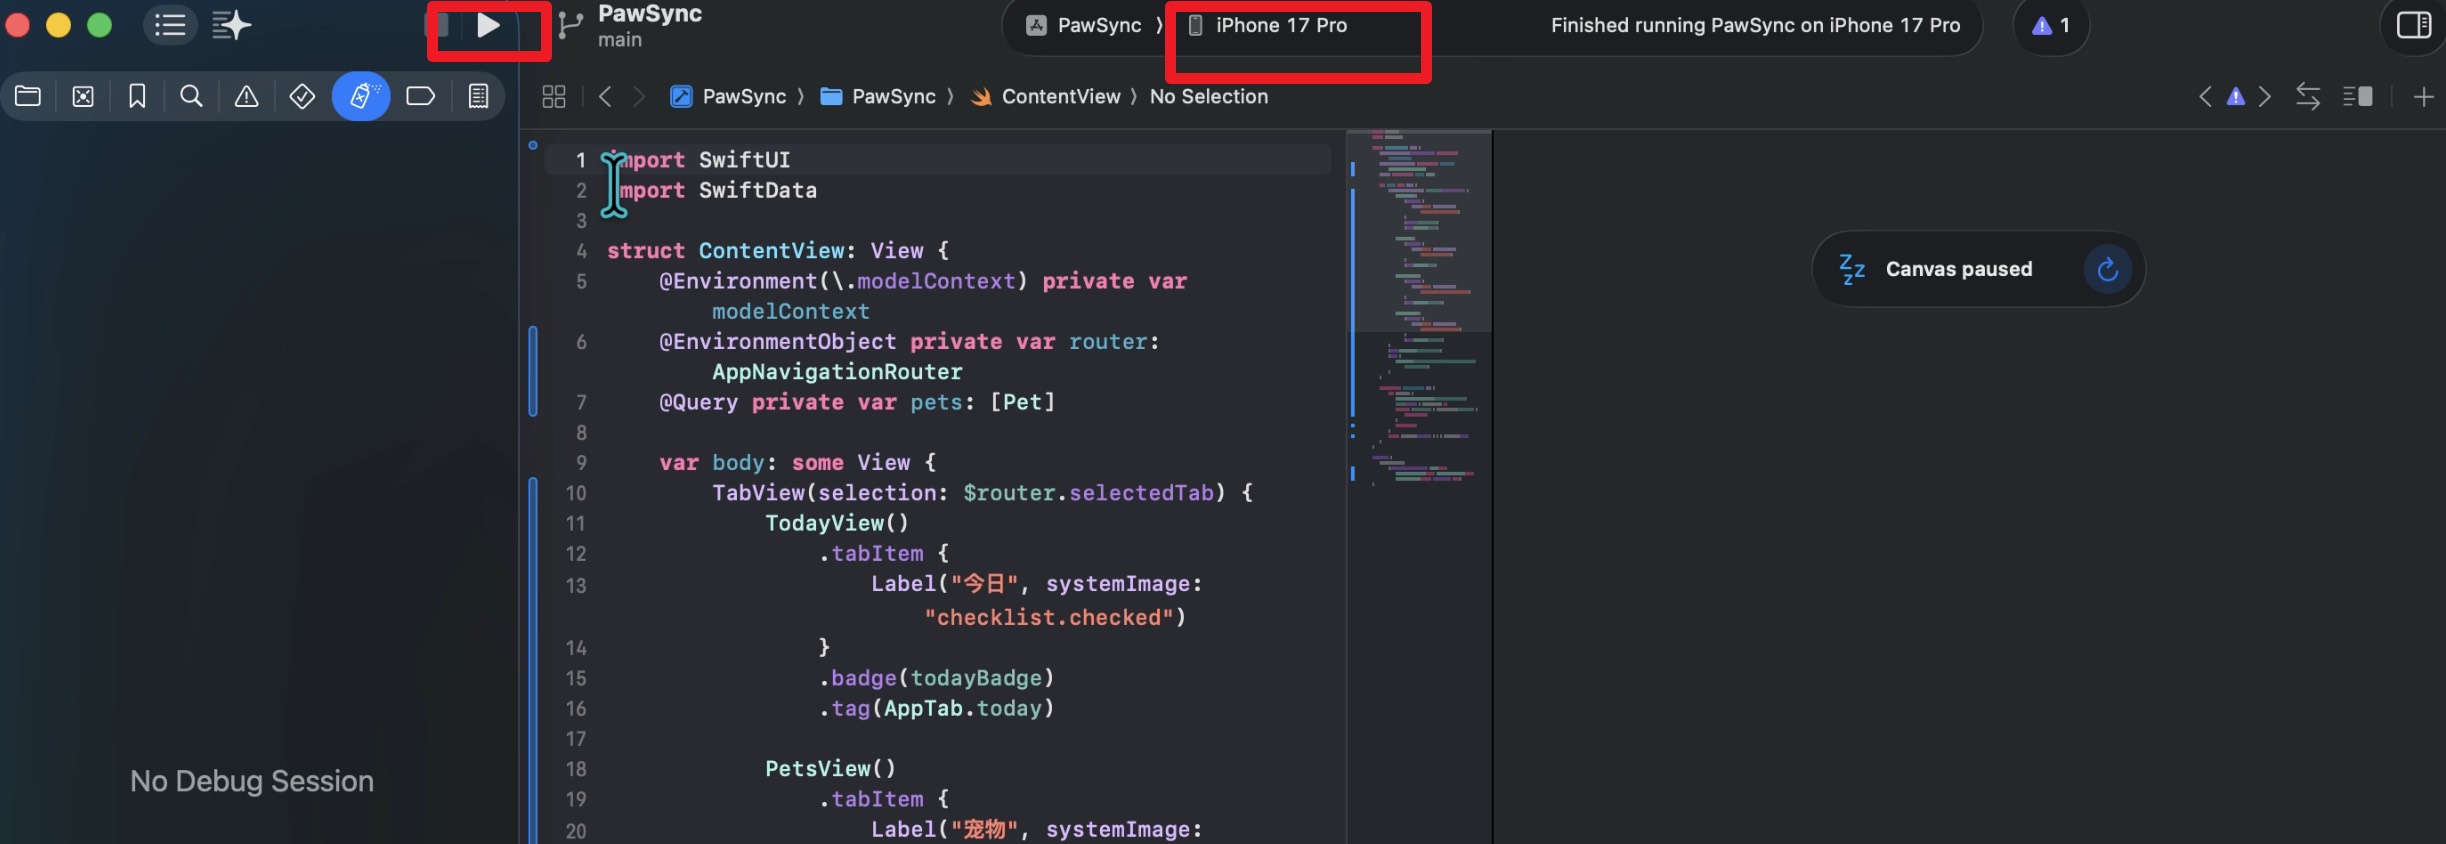2446x844 pixels.
Task: Click the "今日" label string
Action: [984, 584]
